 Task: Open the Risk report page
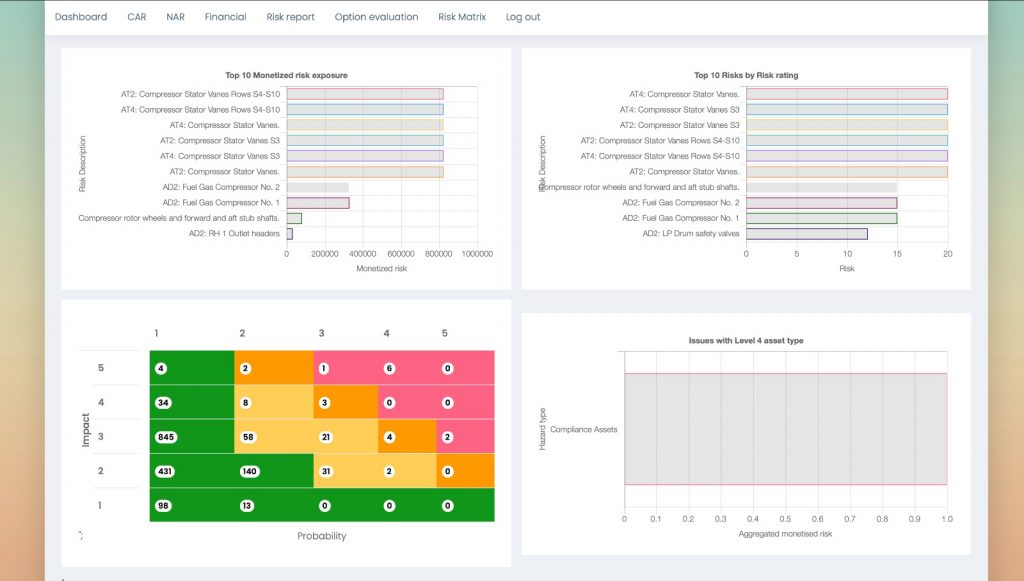coord(290,17)
